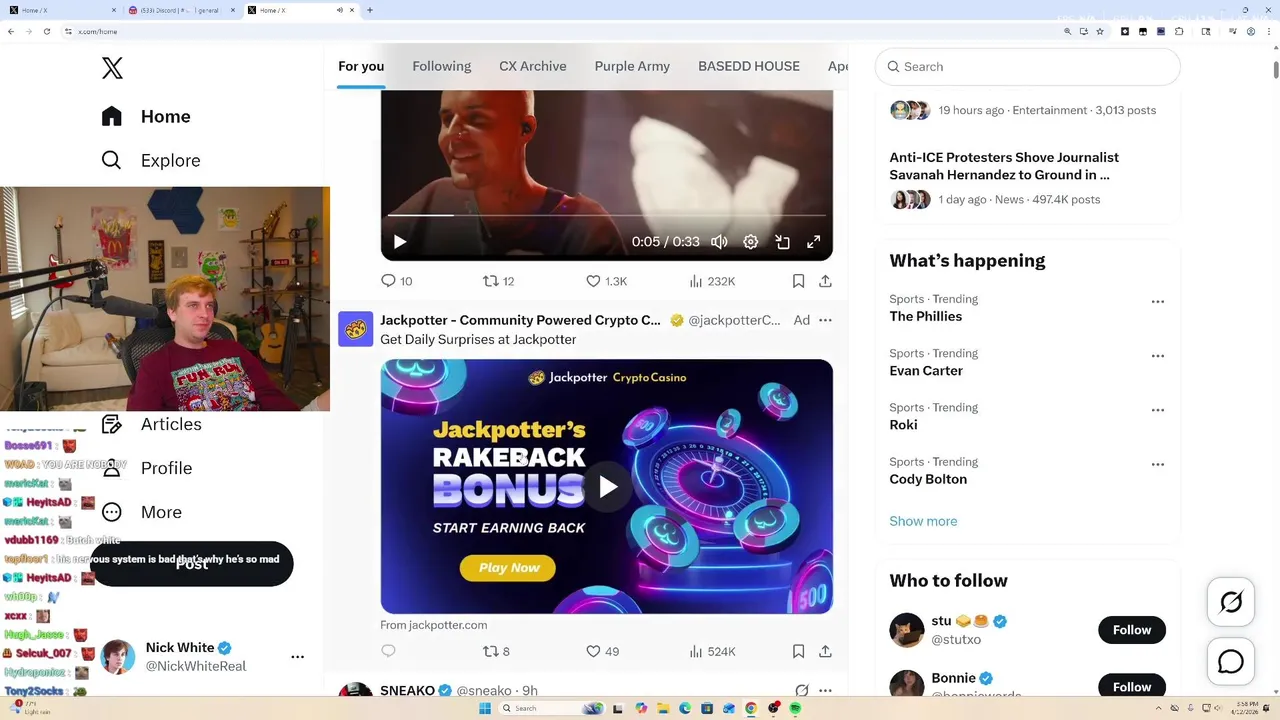Bookmark the video post

(x=798, y=281)
